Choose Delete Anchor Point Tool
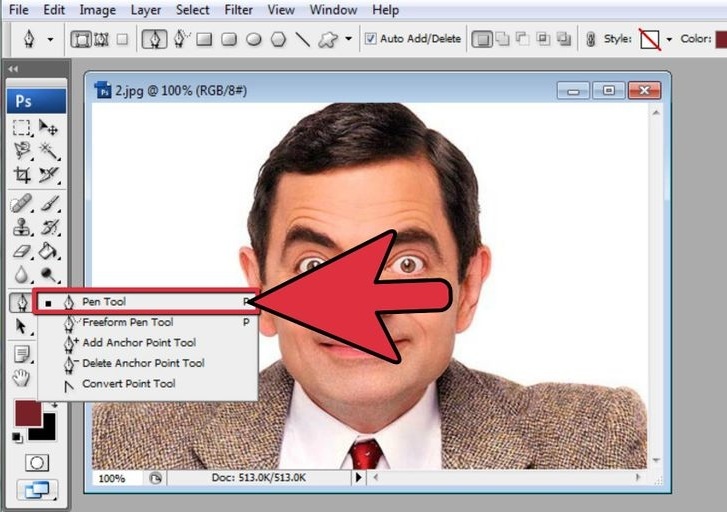727x512 pixels. [x=147, y=363]
